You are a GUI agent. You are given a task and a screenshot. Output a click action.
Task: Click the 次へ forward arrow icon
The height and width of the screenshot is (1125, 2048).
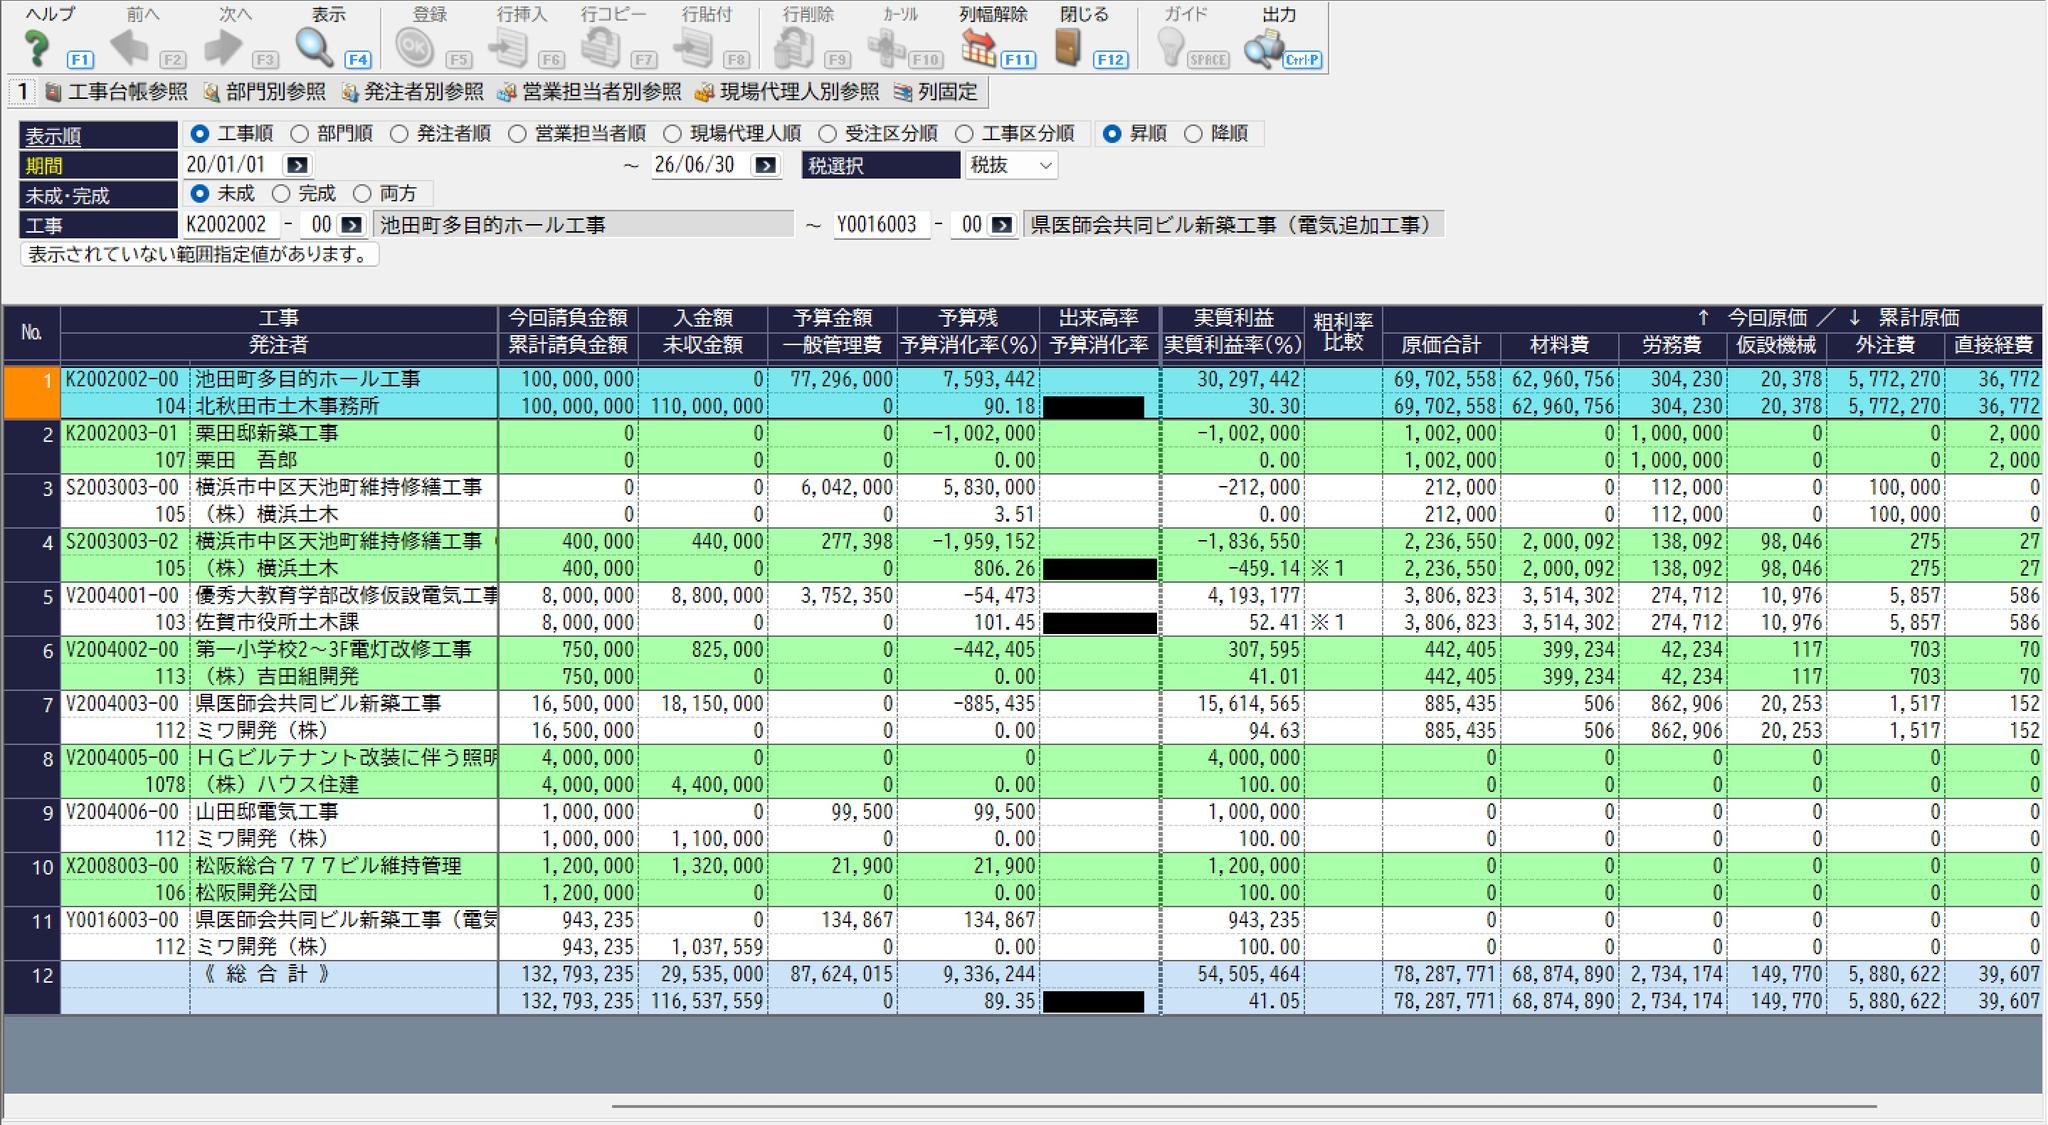click(222, 47)
